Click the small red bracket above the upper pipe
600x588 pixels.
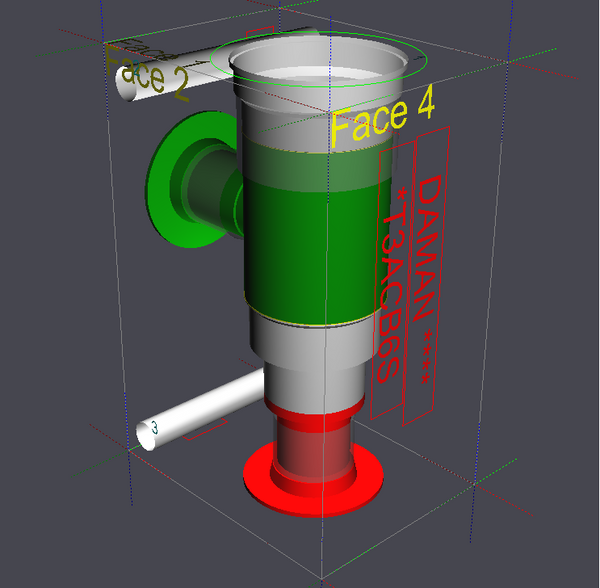260,31
